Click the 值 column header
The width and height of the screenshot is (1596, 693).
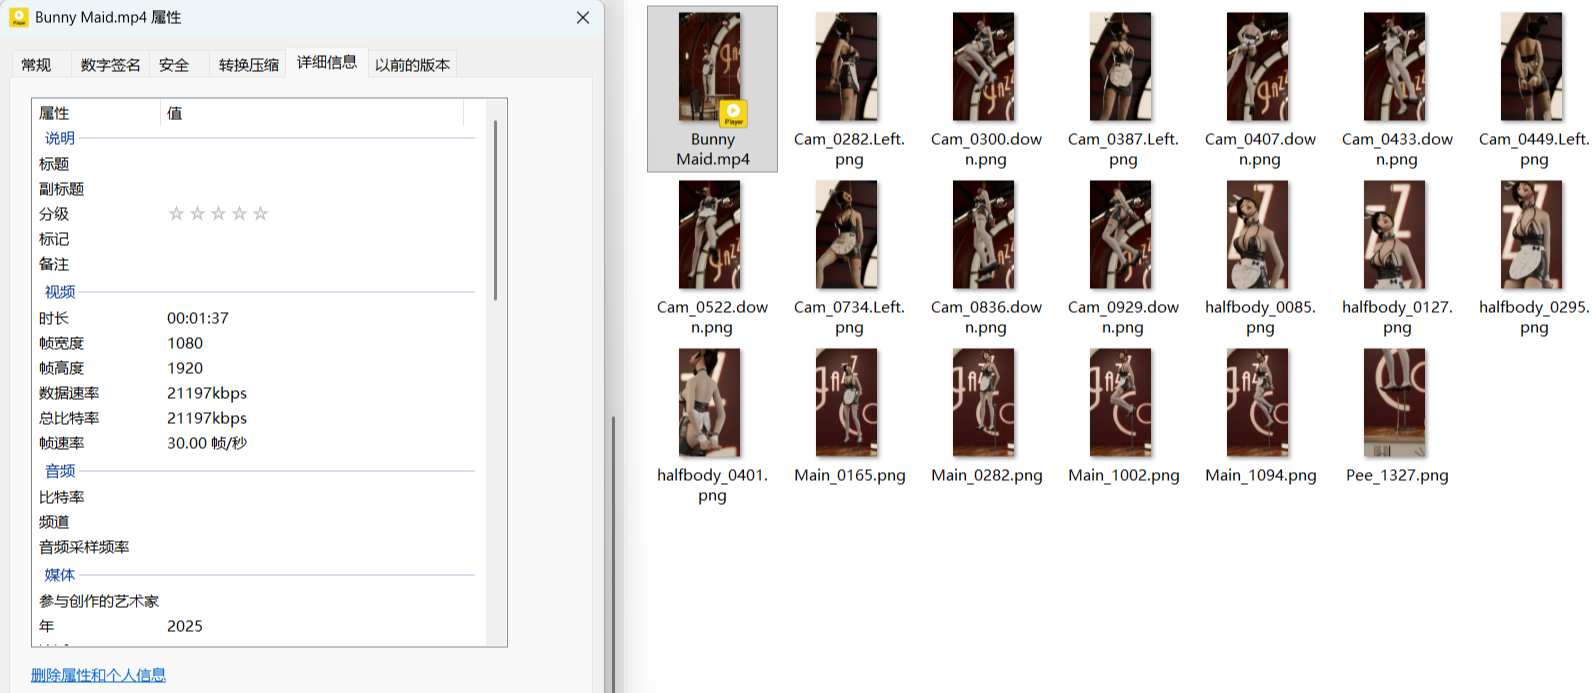pyautogui.click(x=312, y=113)
